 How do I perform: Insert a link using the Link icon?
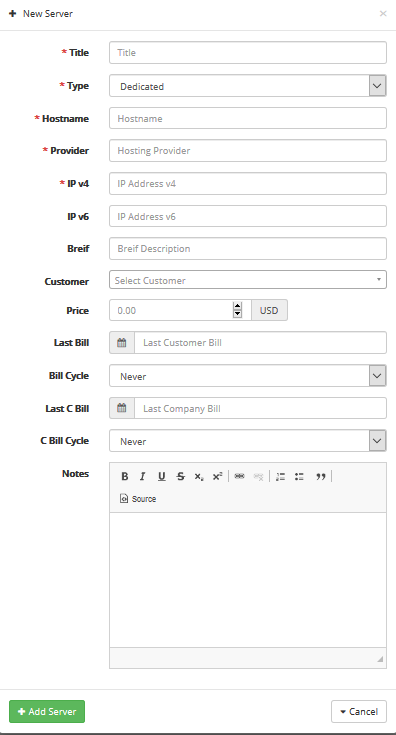click(x=239, y=476)
